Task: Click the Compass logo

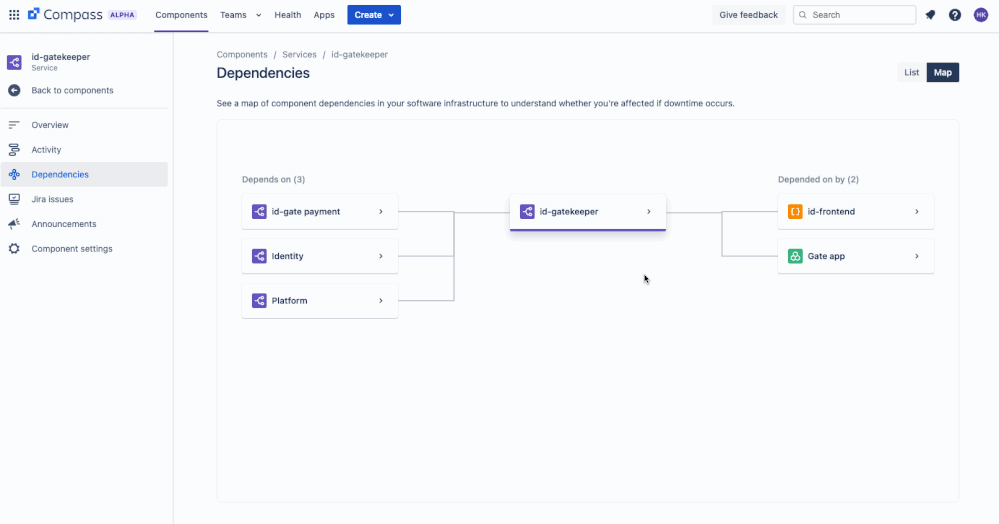Action: tap(65, 15)
